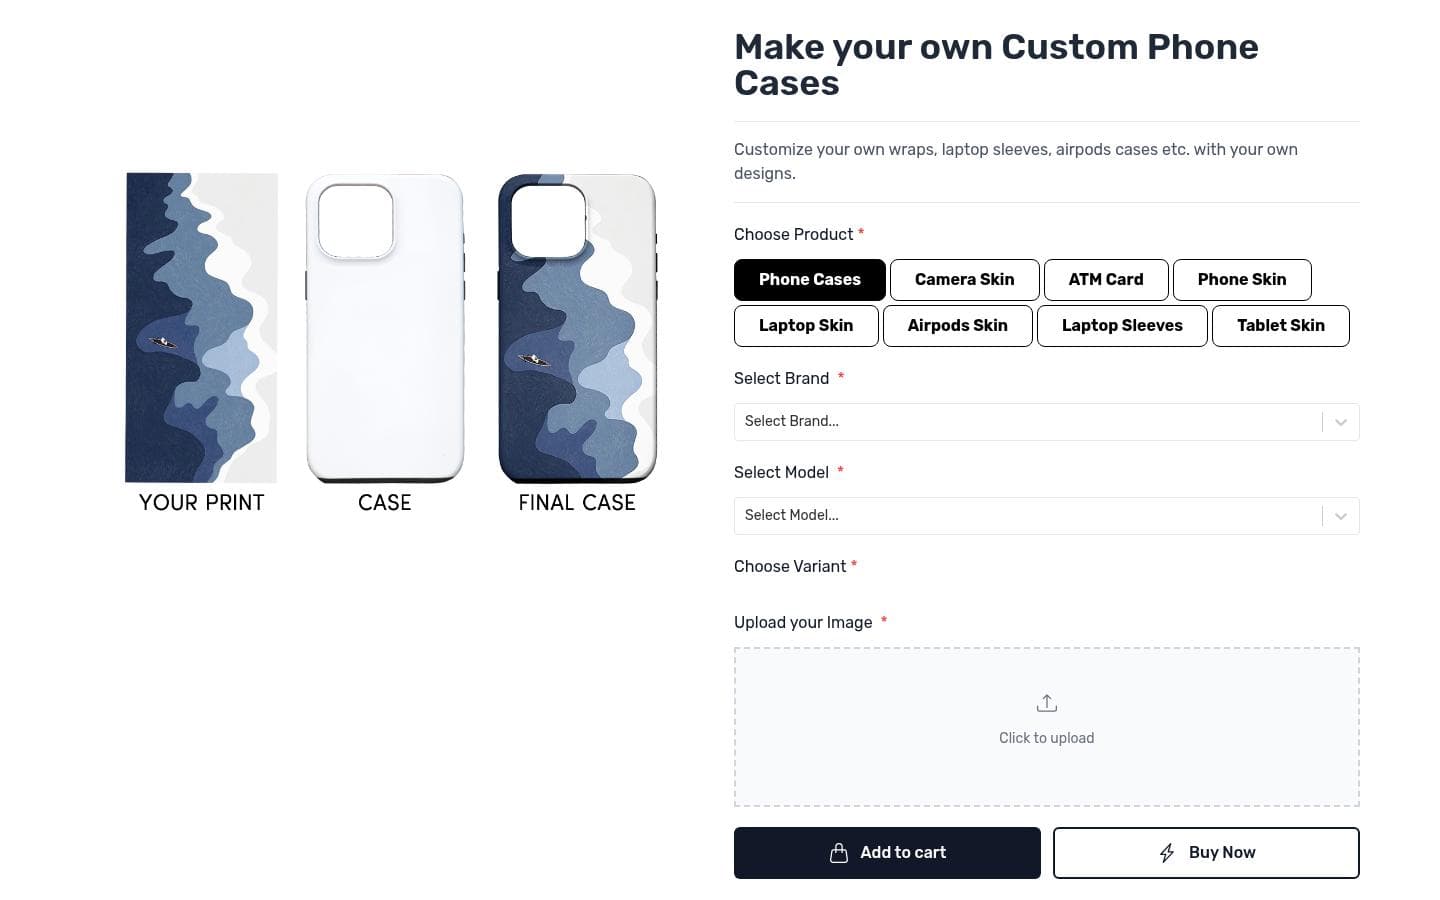Switch to Phone Skin product
Image resolution: width=1440 pixels, height=900 pixels.
coord(1241,280)
